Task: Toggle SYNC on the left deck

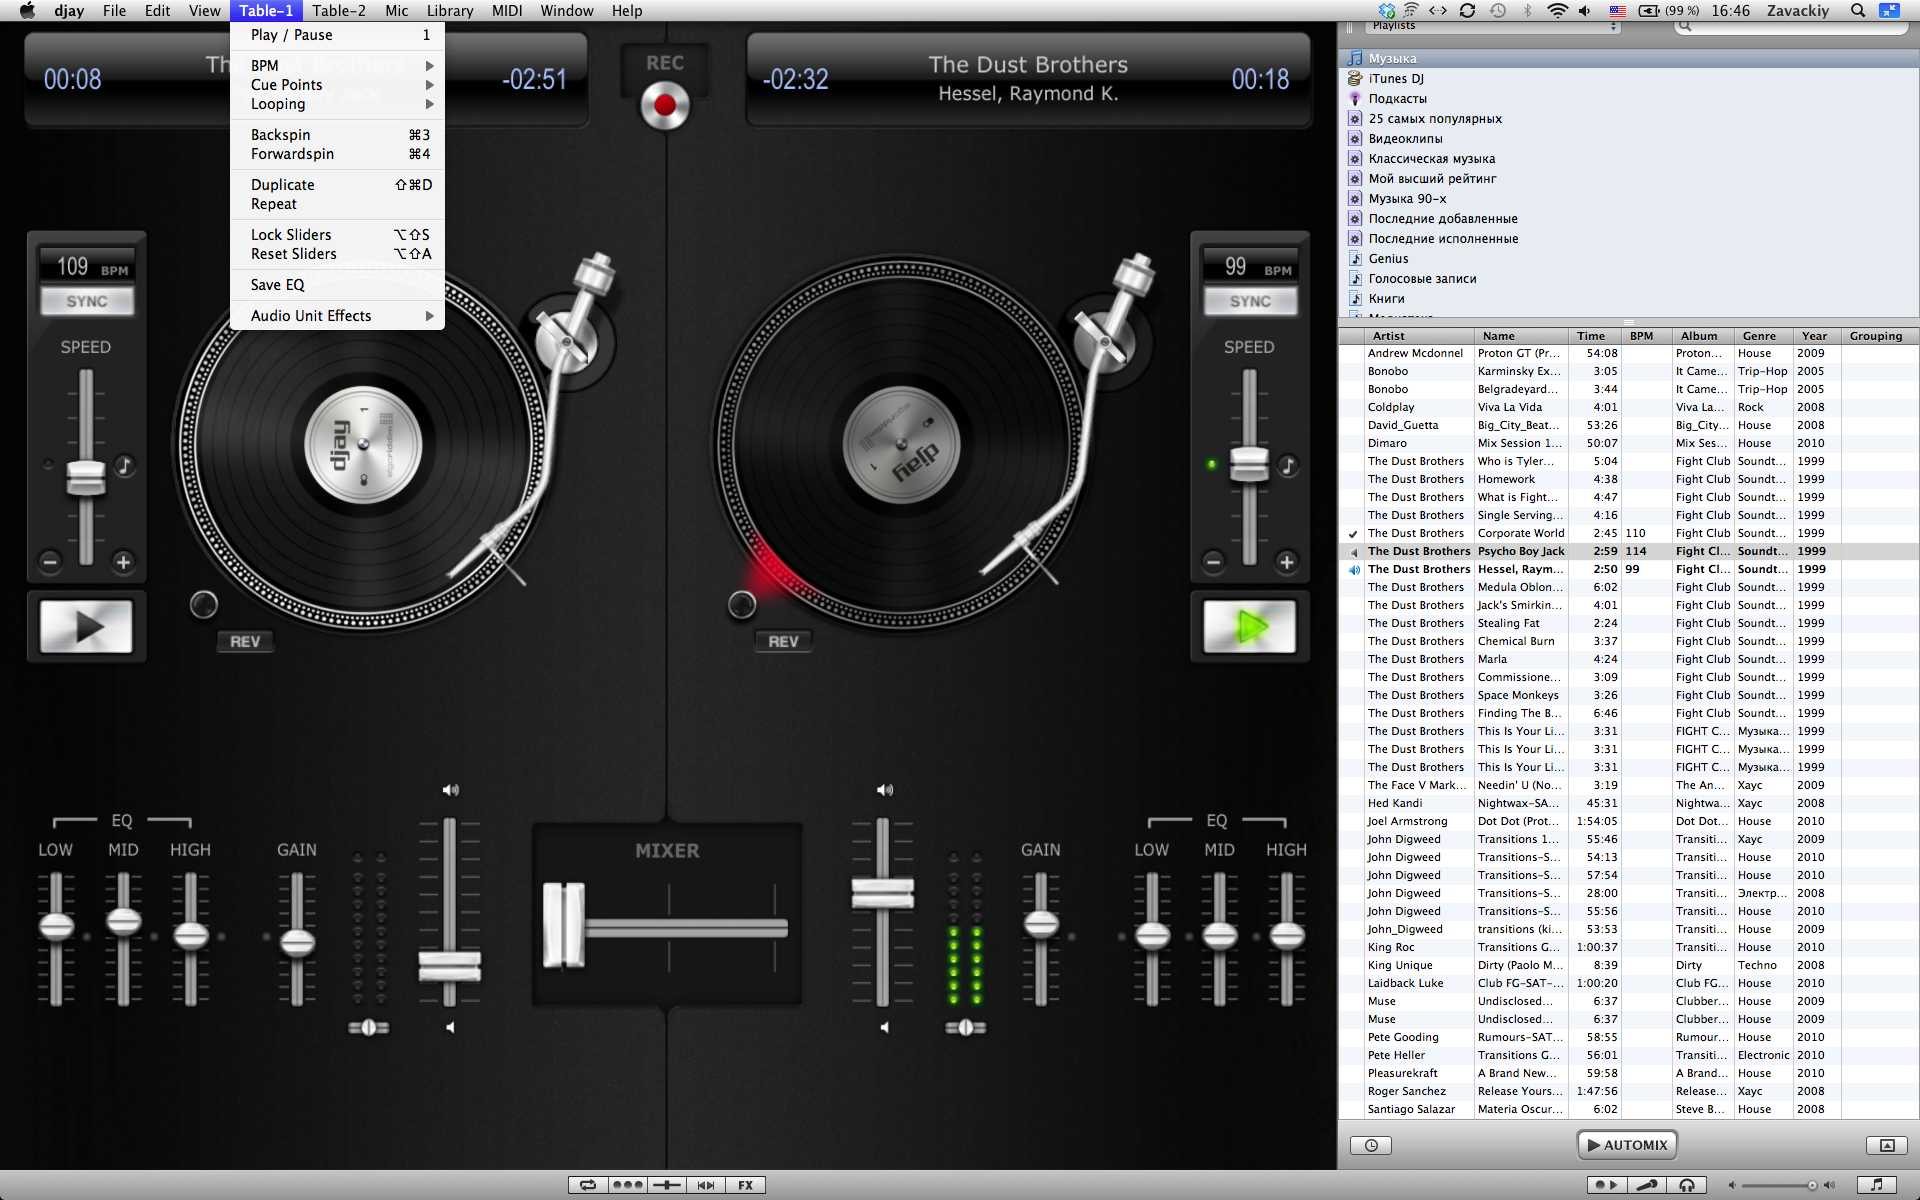Action: (87, 301)
